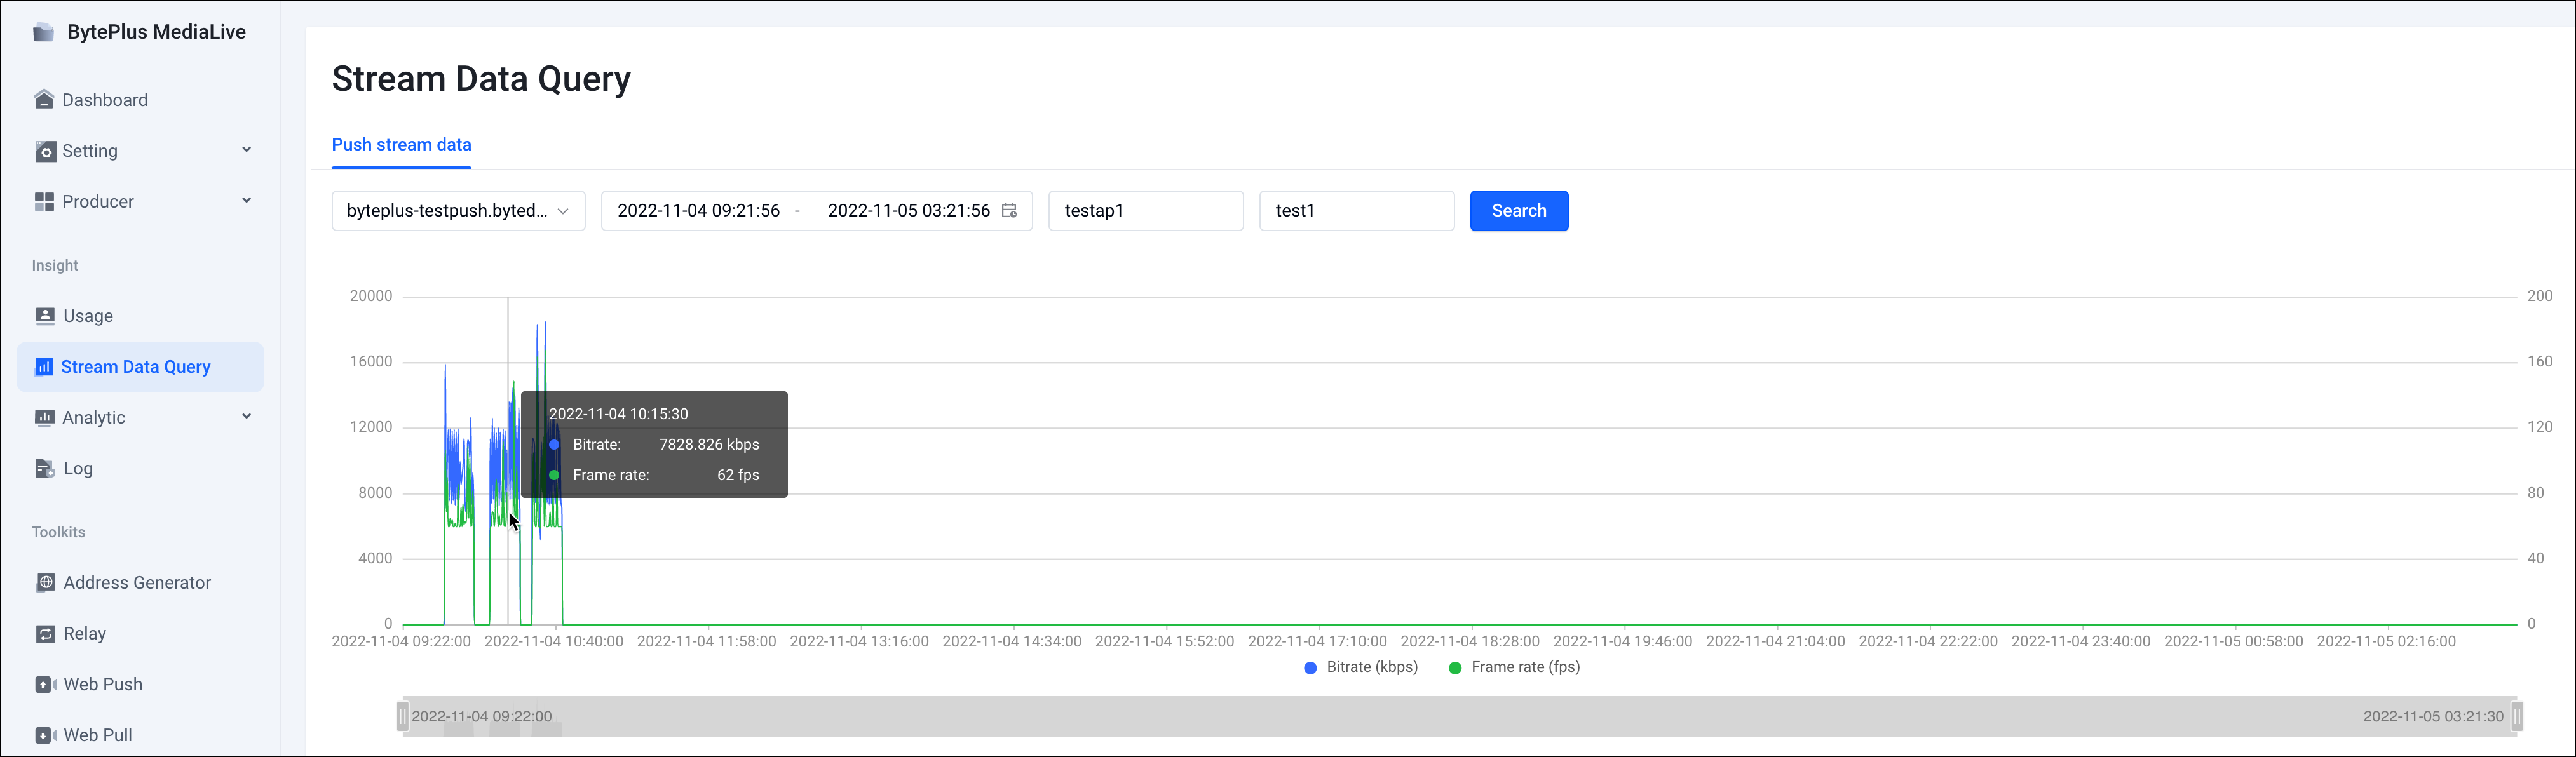Viewport: 2576px width, 757px height.
Task: Click the Dashboard home icon
Action: point(44,99)
